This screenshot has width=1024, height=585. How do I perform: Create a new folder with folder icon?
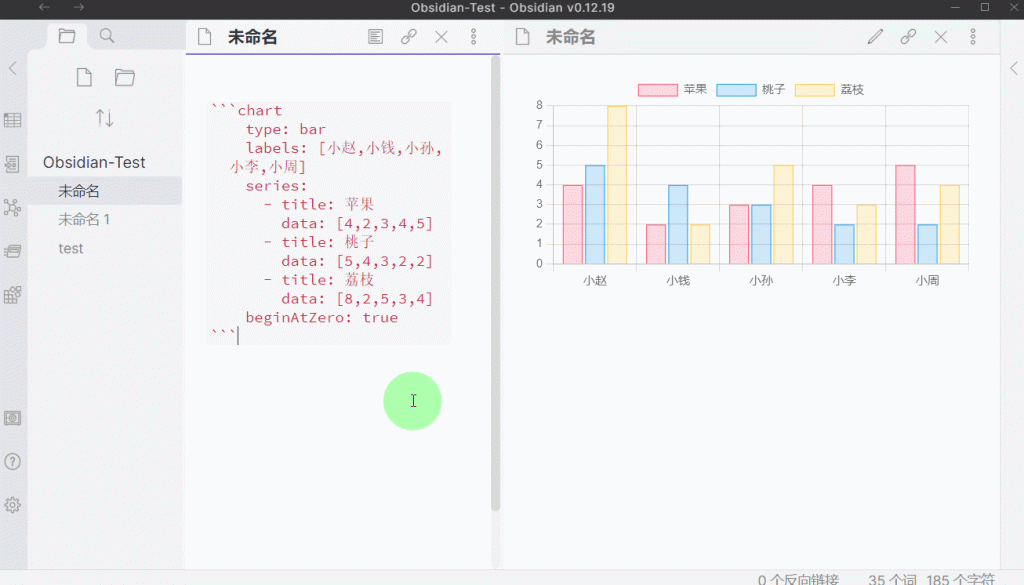[125, 78]
